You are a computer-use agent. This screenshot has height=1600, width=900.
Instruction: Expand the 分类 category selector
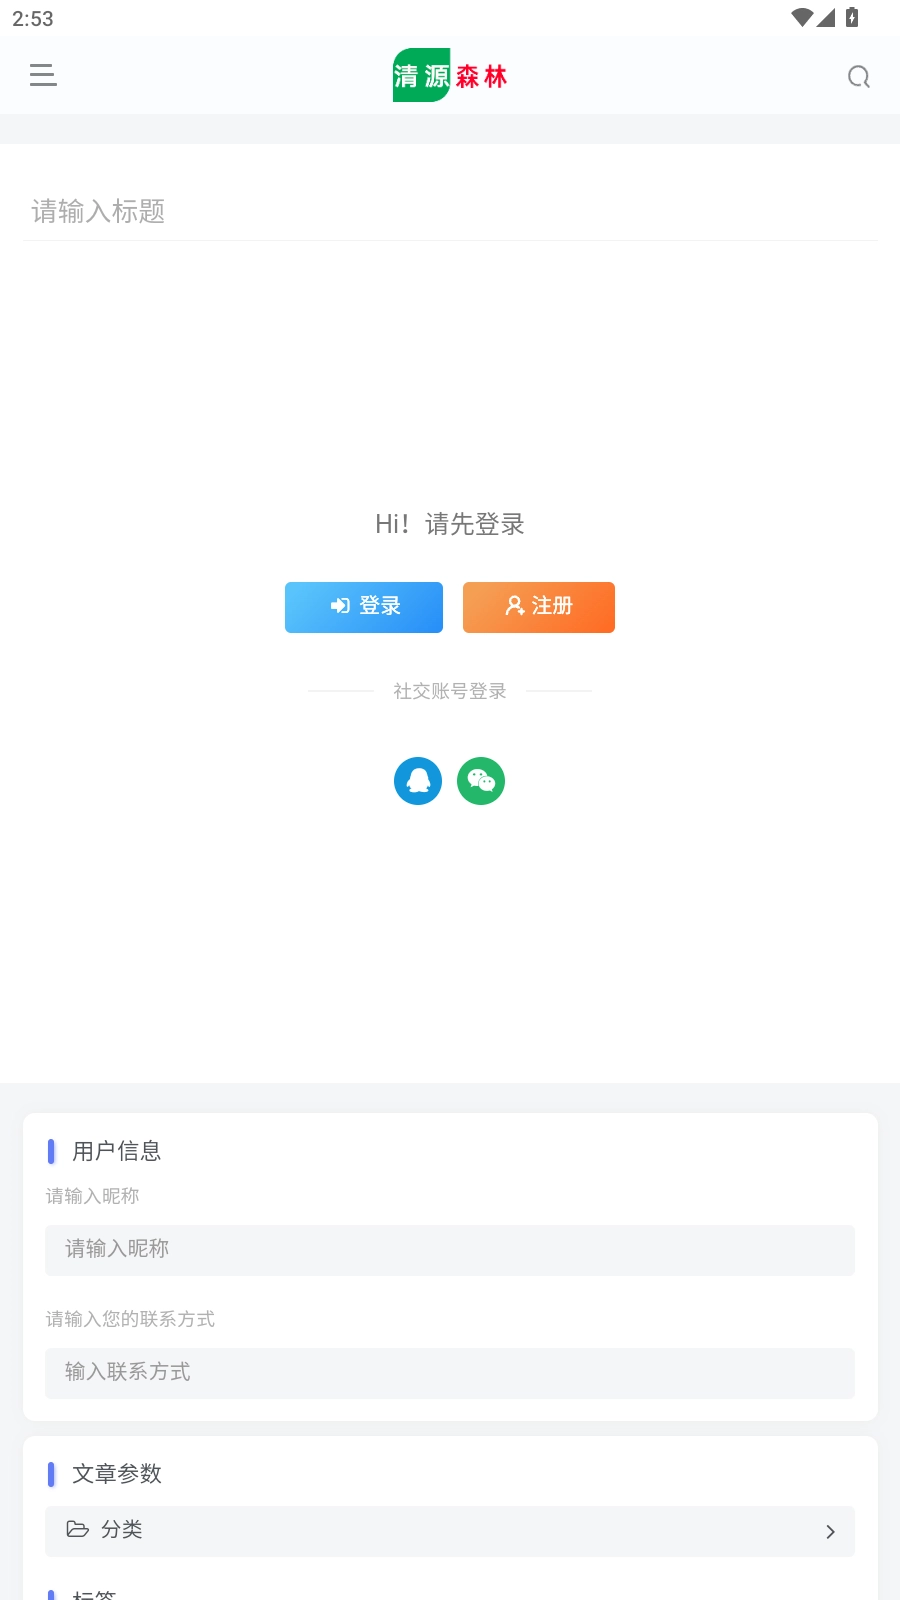pyautogui.click(x=450, y=1531)
